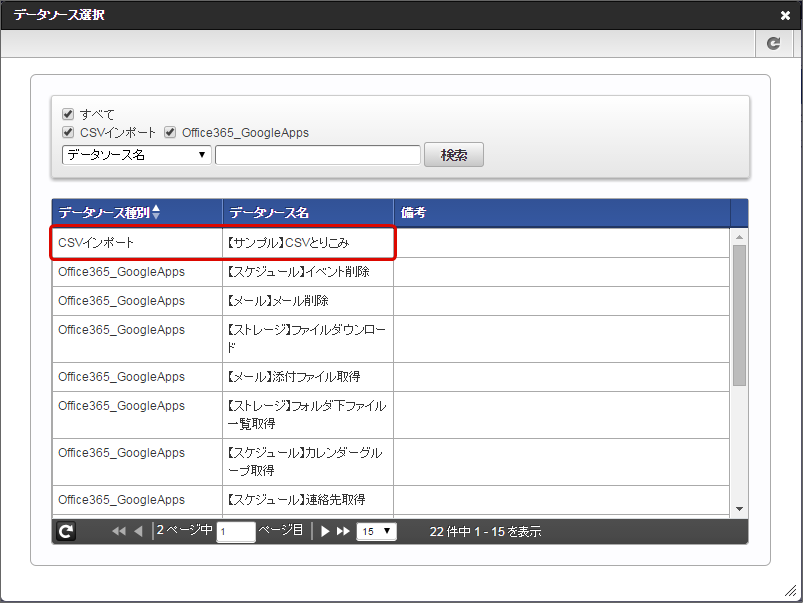Go to the next page of results
Viewport: 803px width, 603px height.
325,532
